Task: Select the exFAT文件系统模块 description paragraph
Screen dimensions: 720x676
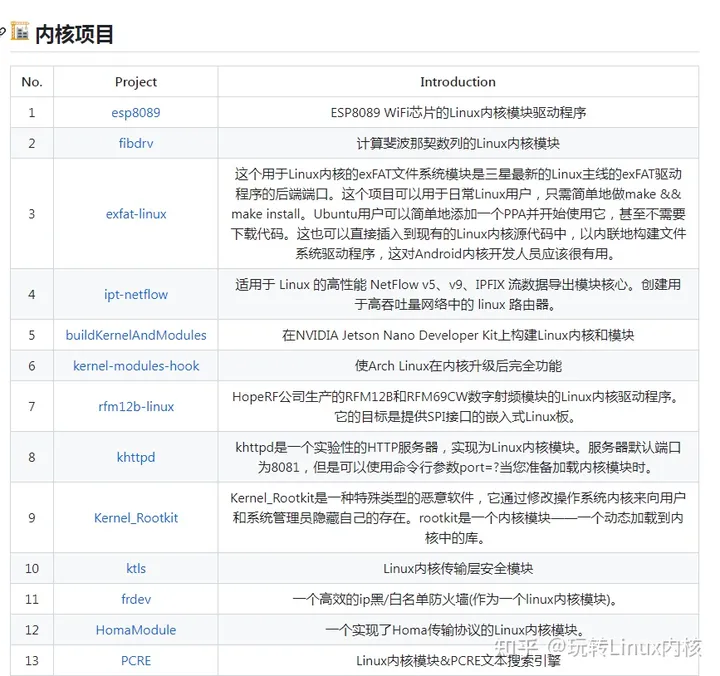Action: [458, 214]
